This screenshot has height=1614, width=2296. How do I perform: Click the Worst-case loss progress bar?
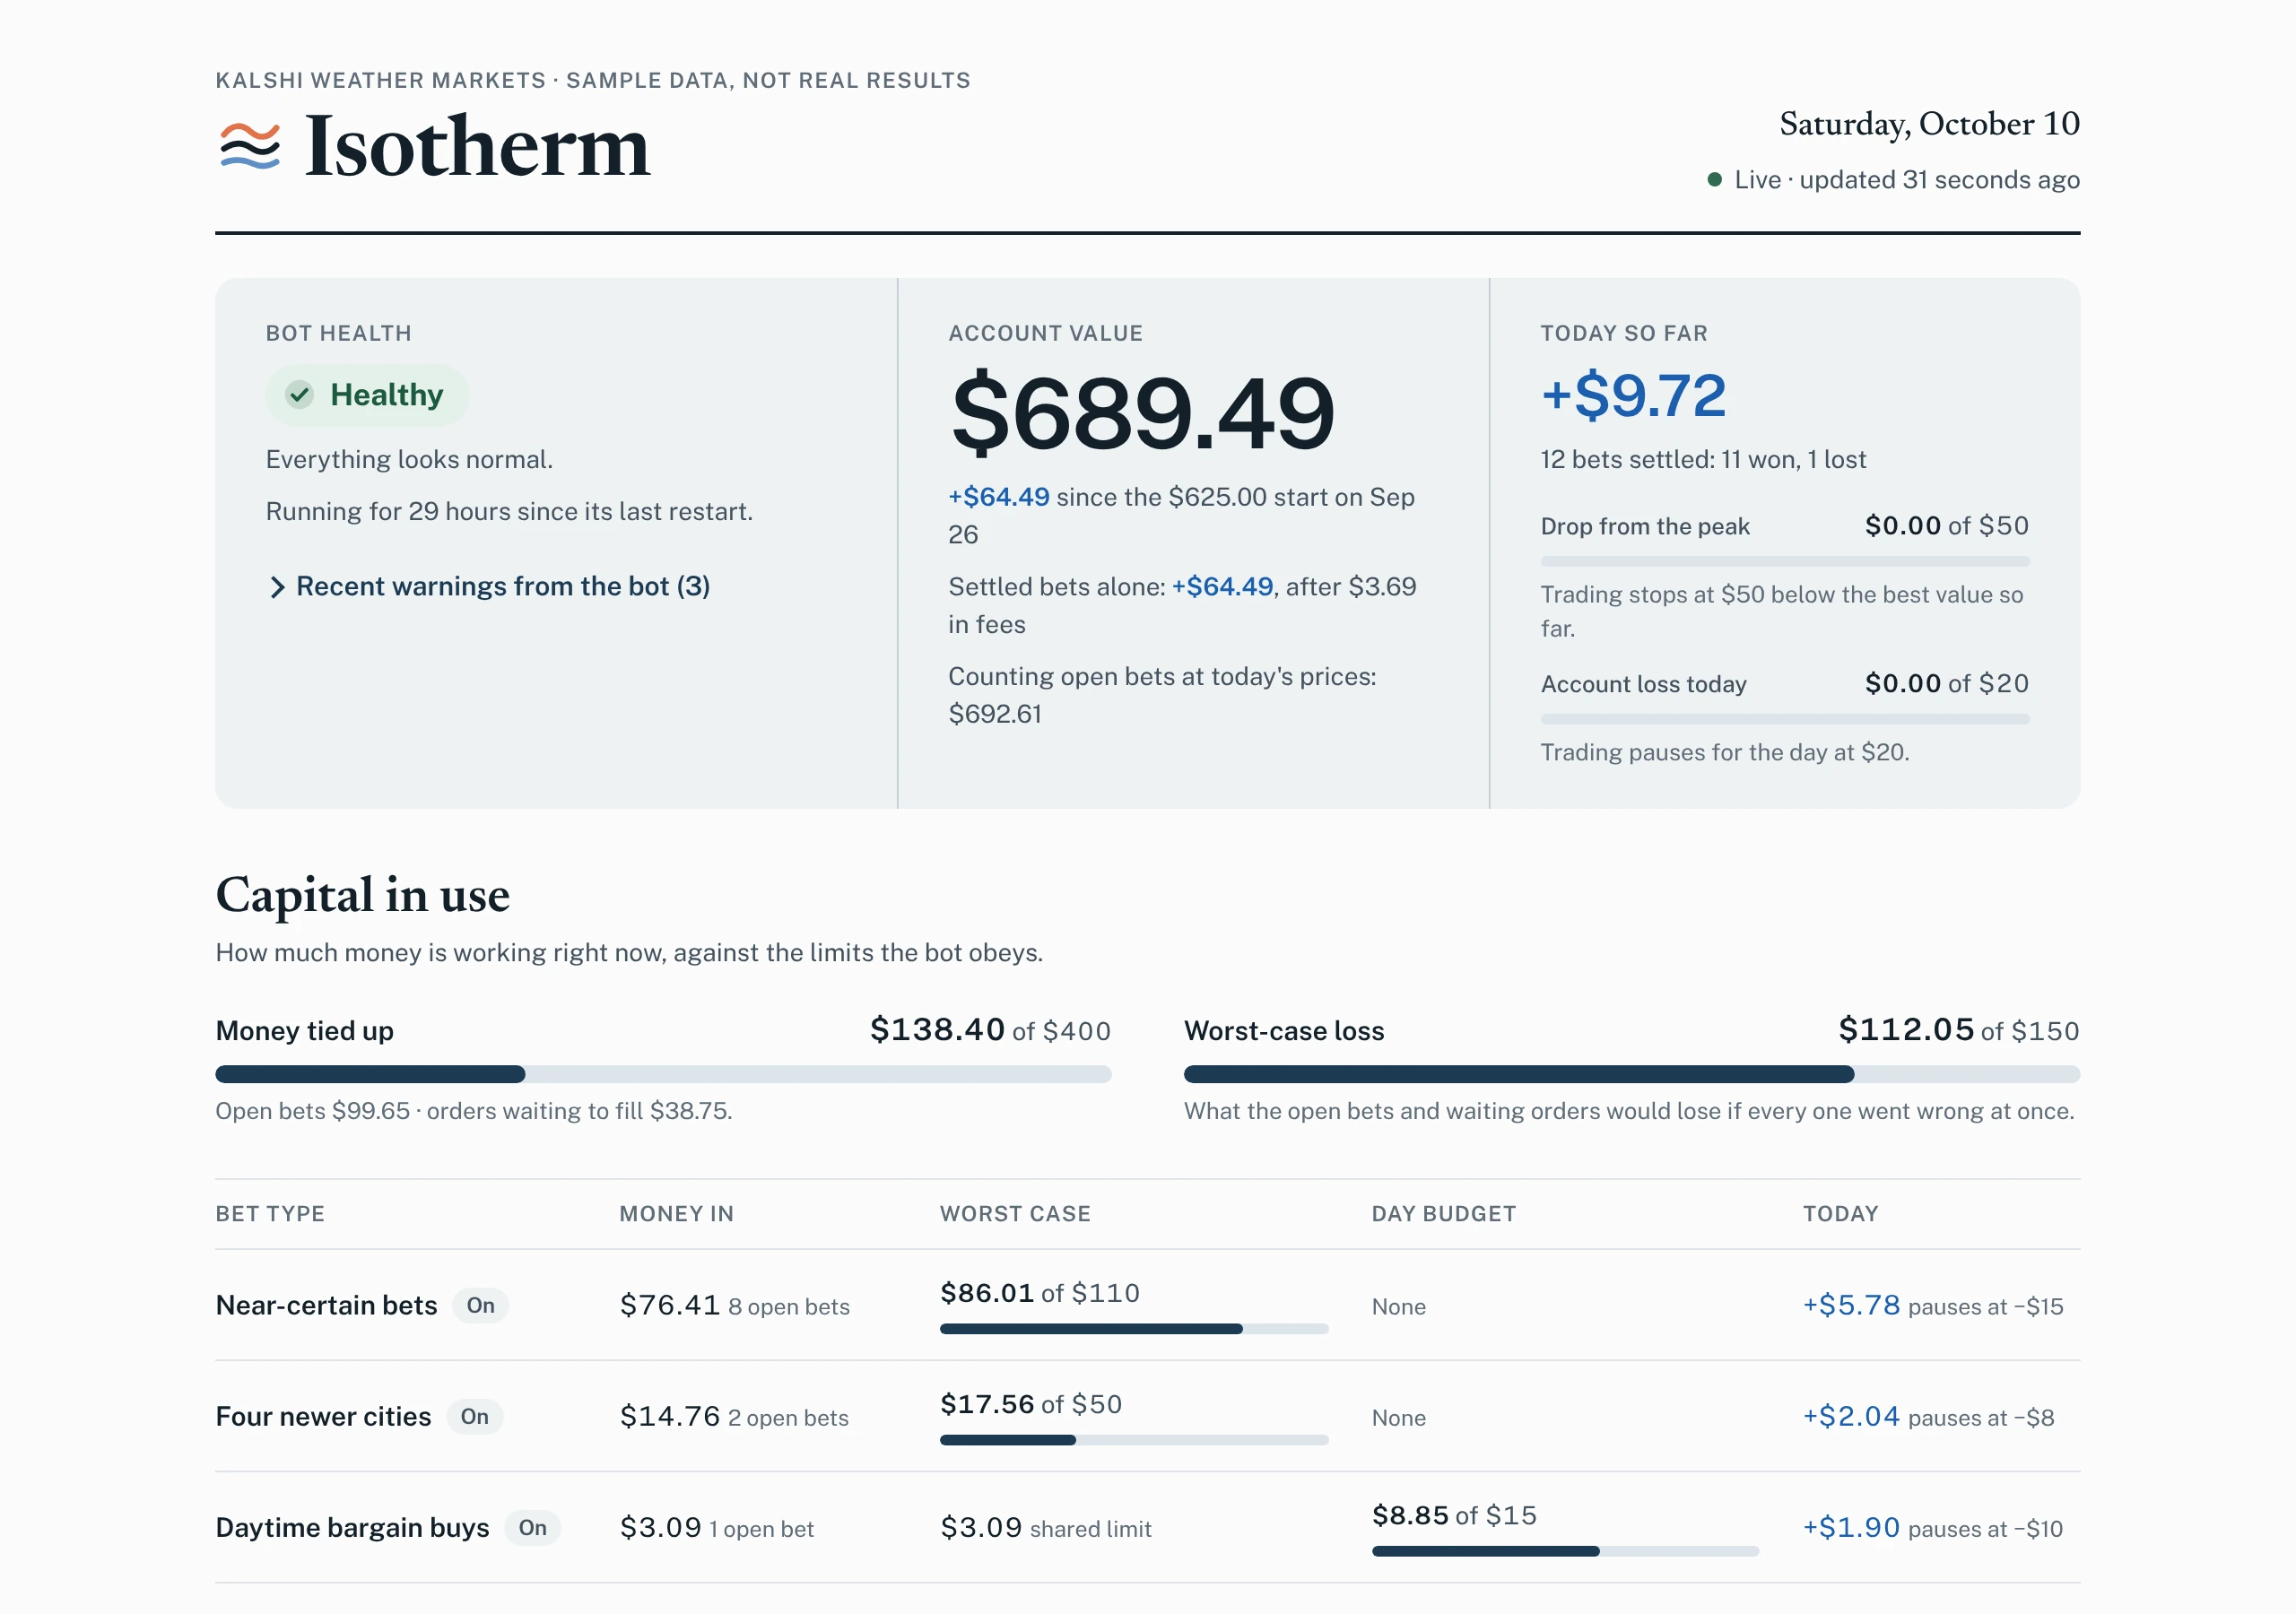1631,1074
